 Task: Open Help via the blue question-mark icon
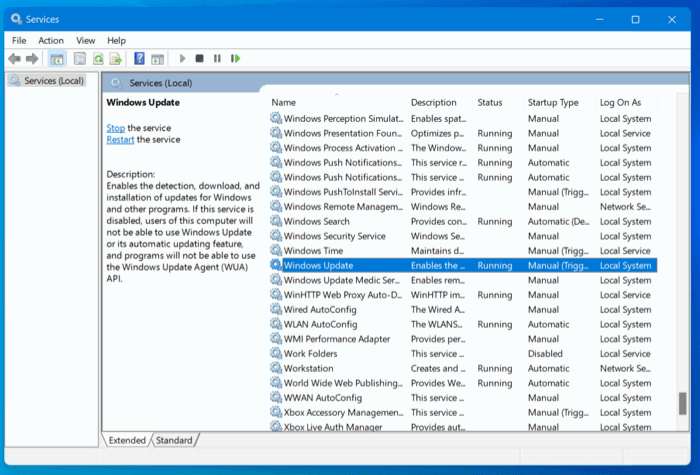pos(139,58)
